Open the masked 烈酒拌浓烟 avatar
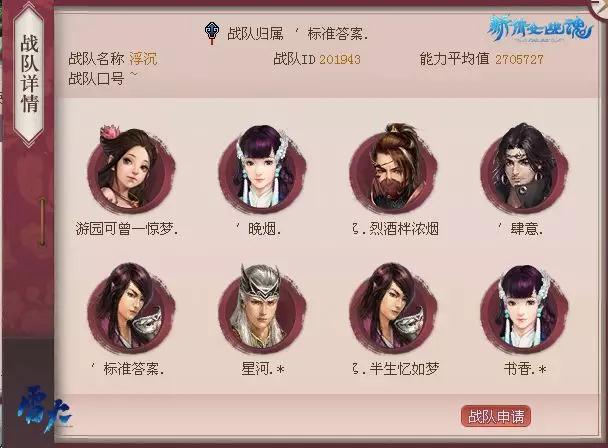 [393, 169]
